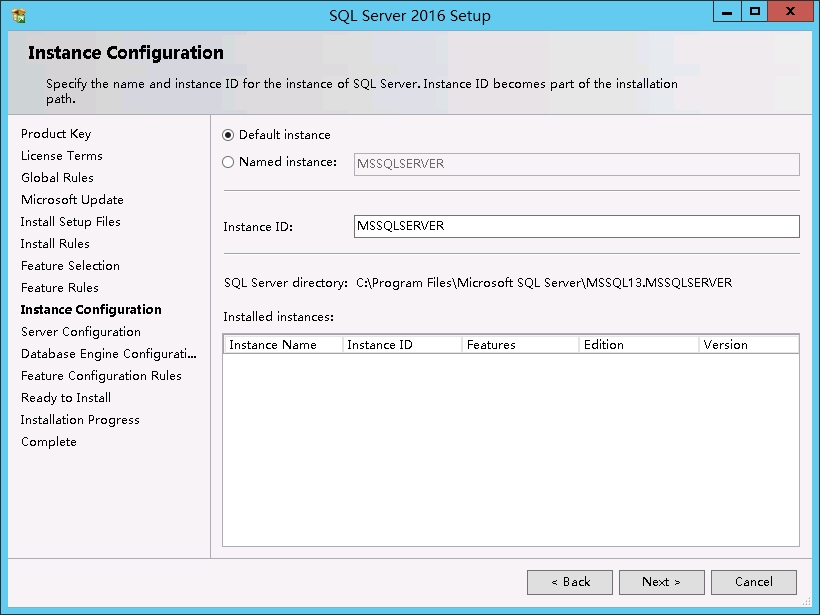Sort by Instance Name column header
The image size is (820, 615).
tap(283, 345)
